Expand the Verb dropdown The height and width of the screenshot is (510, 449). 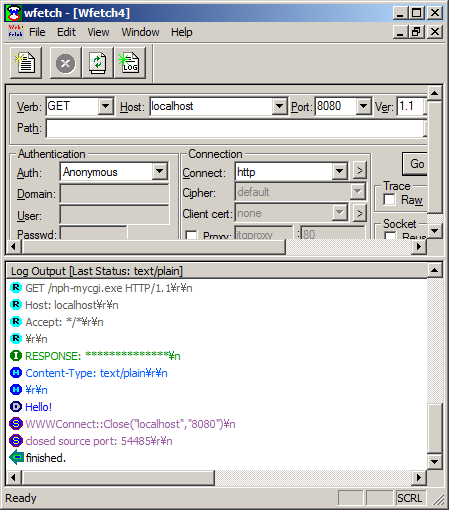click(105, 106)
